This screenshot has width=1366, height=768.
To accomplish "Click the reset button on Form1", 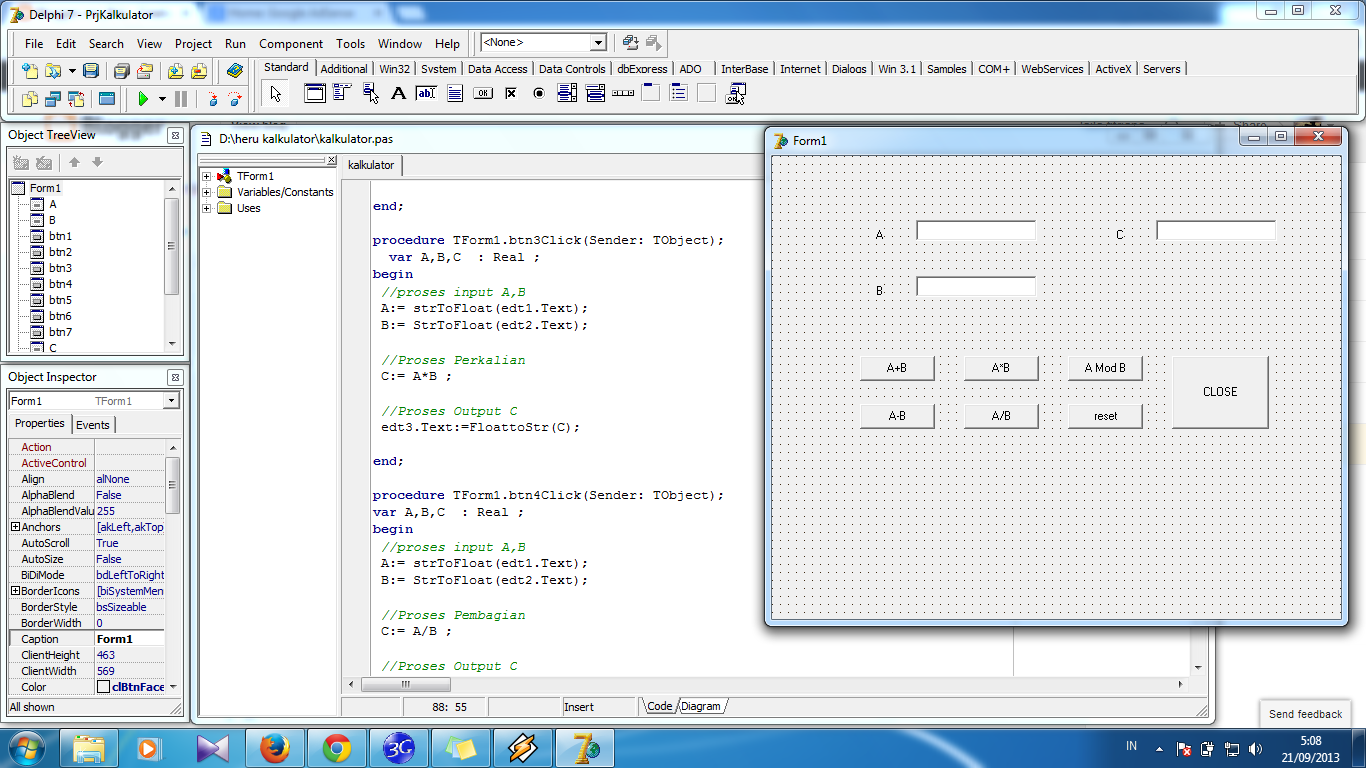I will [1105, 416].
